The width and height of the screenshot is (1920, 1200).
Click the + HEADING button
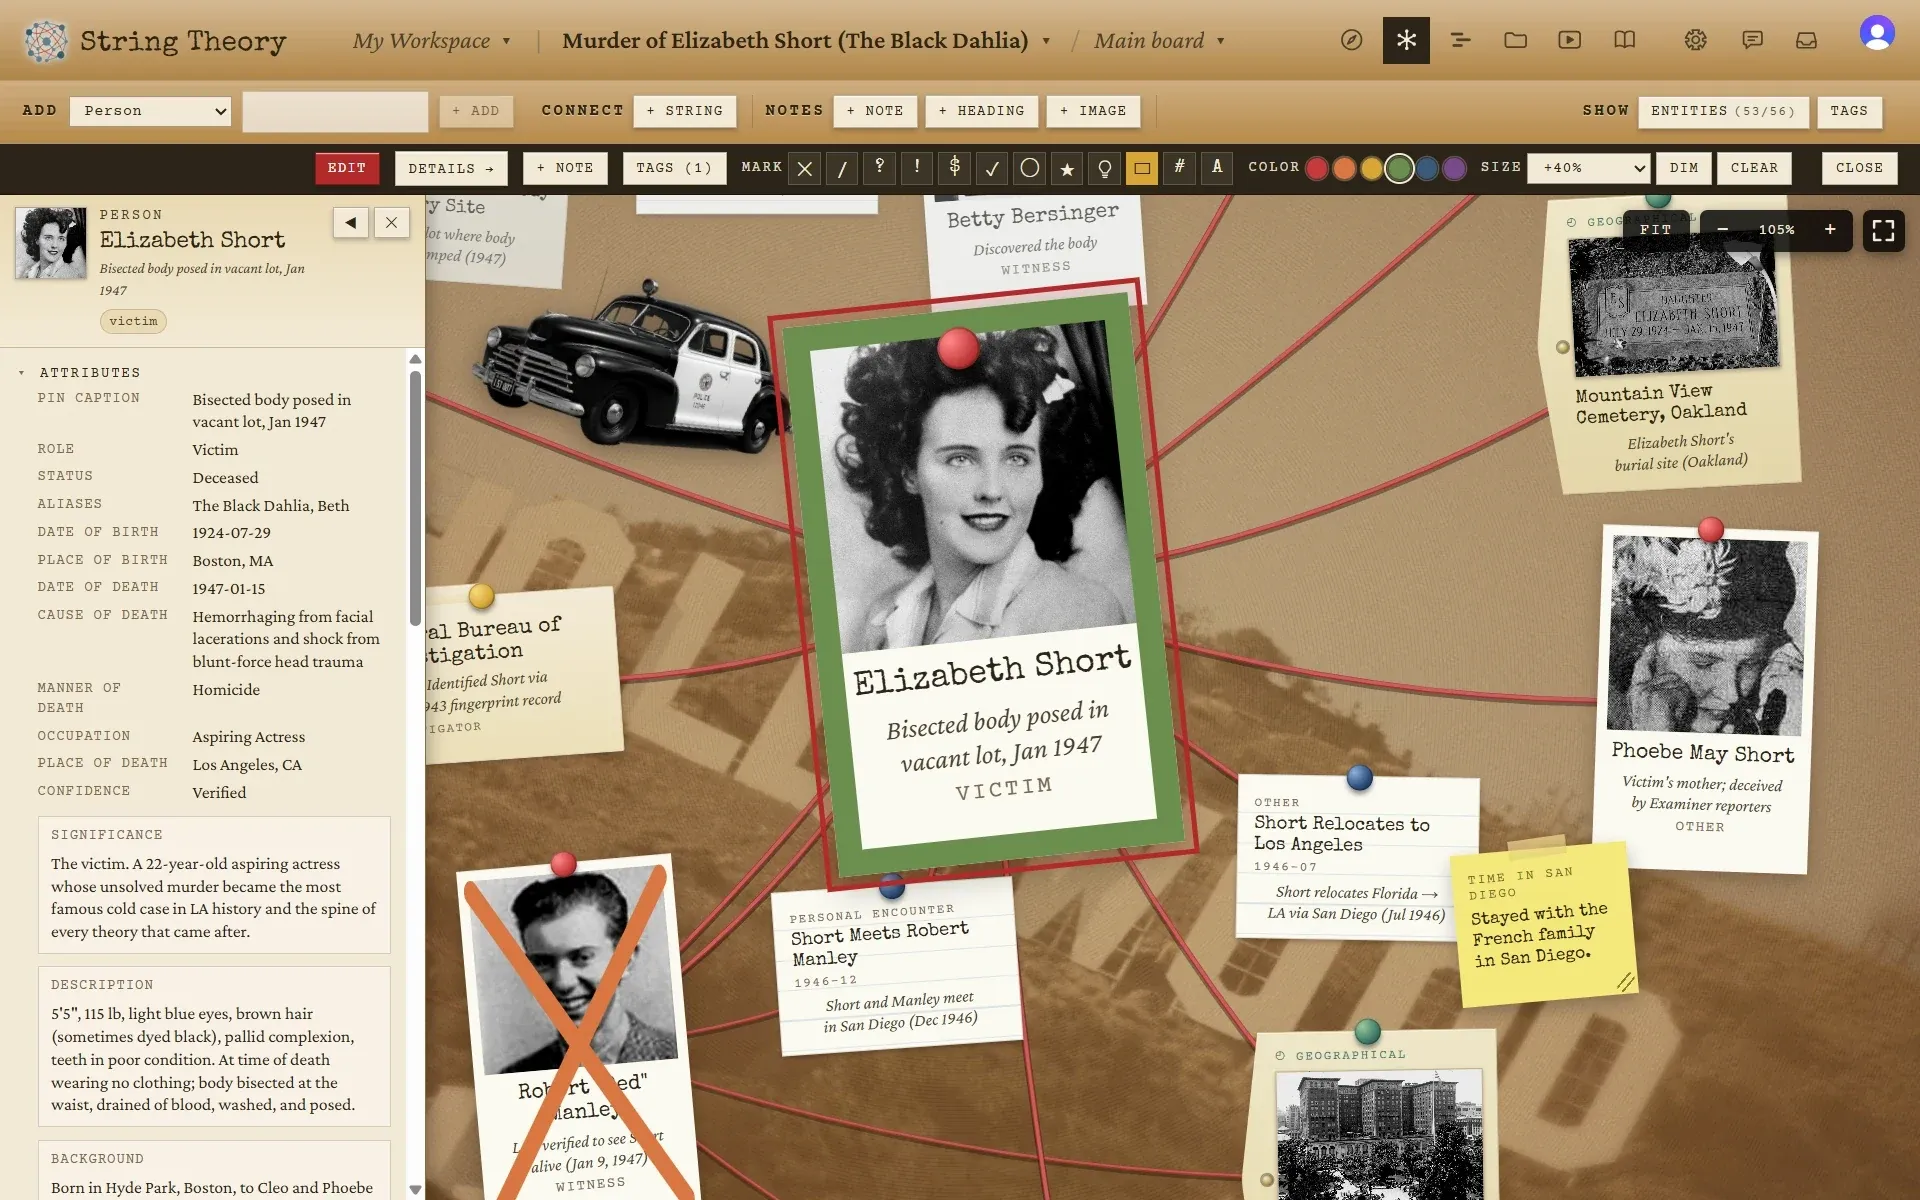click(x=982, y=111)
